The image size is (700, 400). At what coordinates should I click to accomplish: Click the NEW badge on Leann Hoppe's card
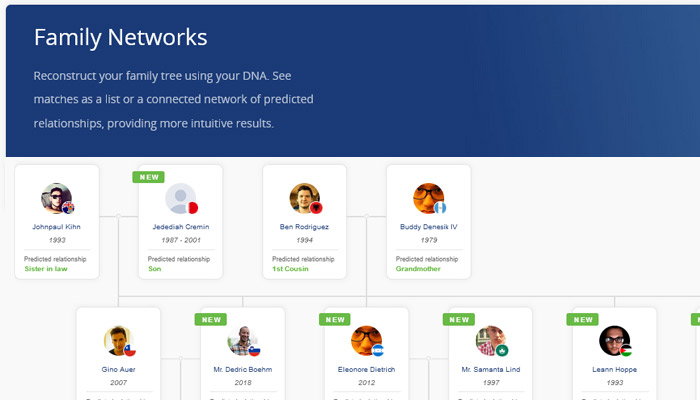(x=583, y=320)
